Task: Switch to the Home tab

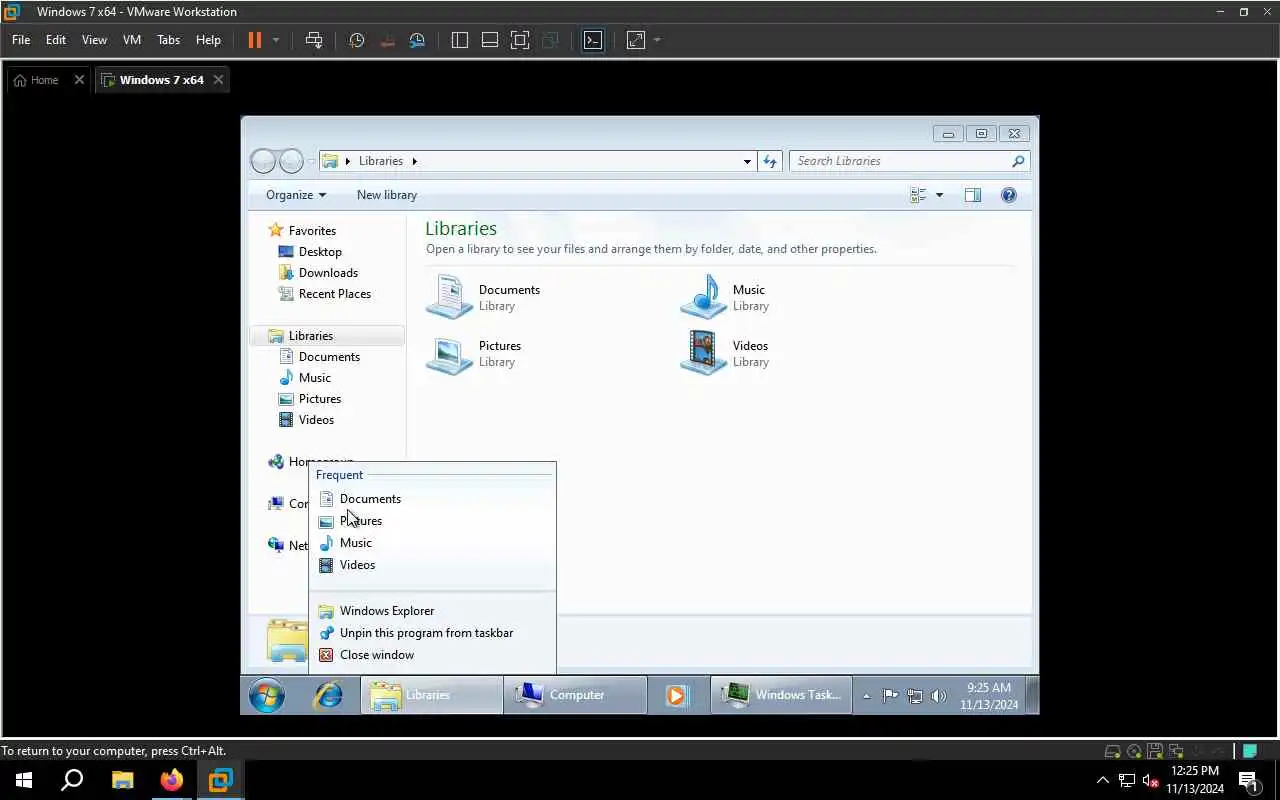Action: point(37,80)
